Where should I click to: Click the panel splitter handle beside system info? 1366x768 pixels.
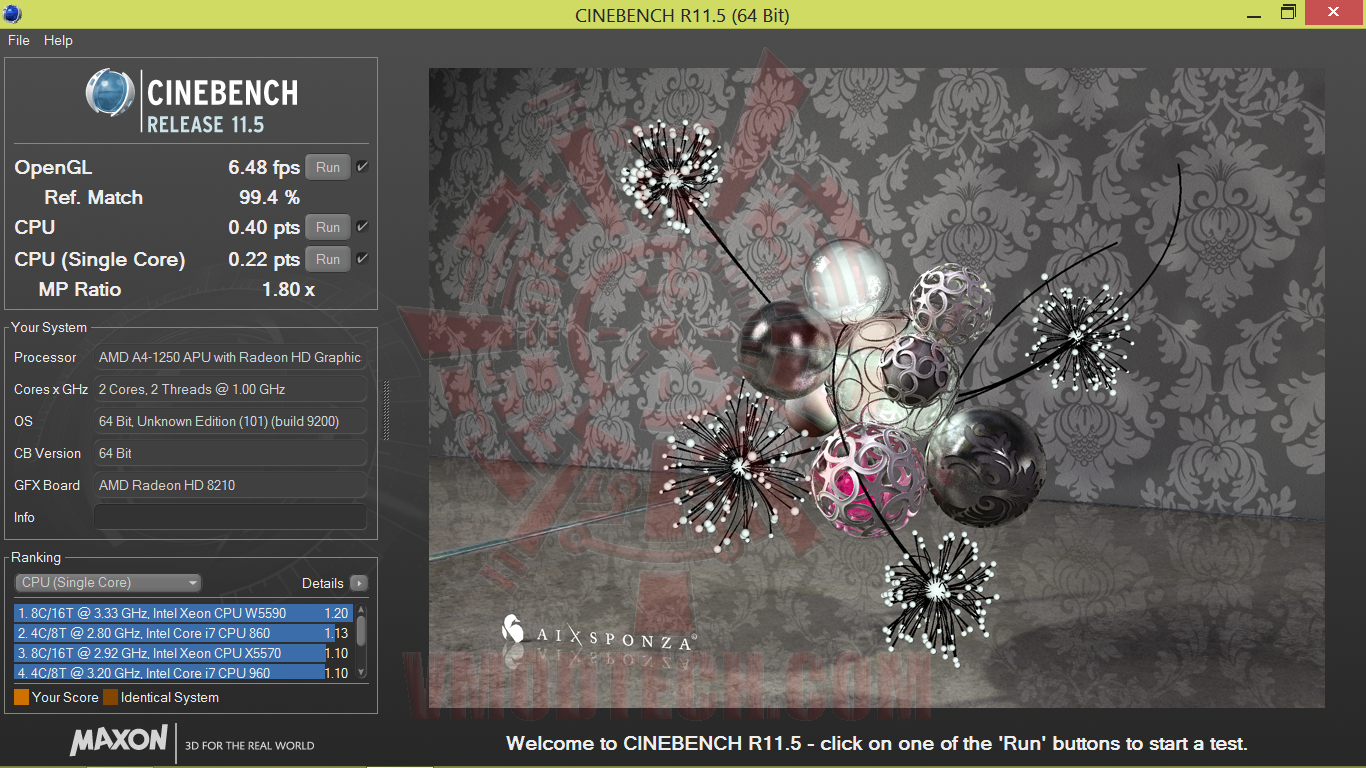[x=387, y=410]
